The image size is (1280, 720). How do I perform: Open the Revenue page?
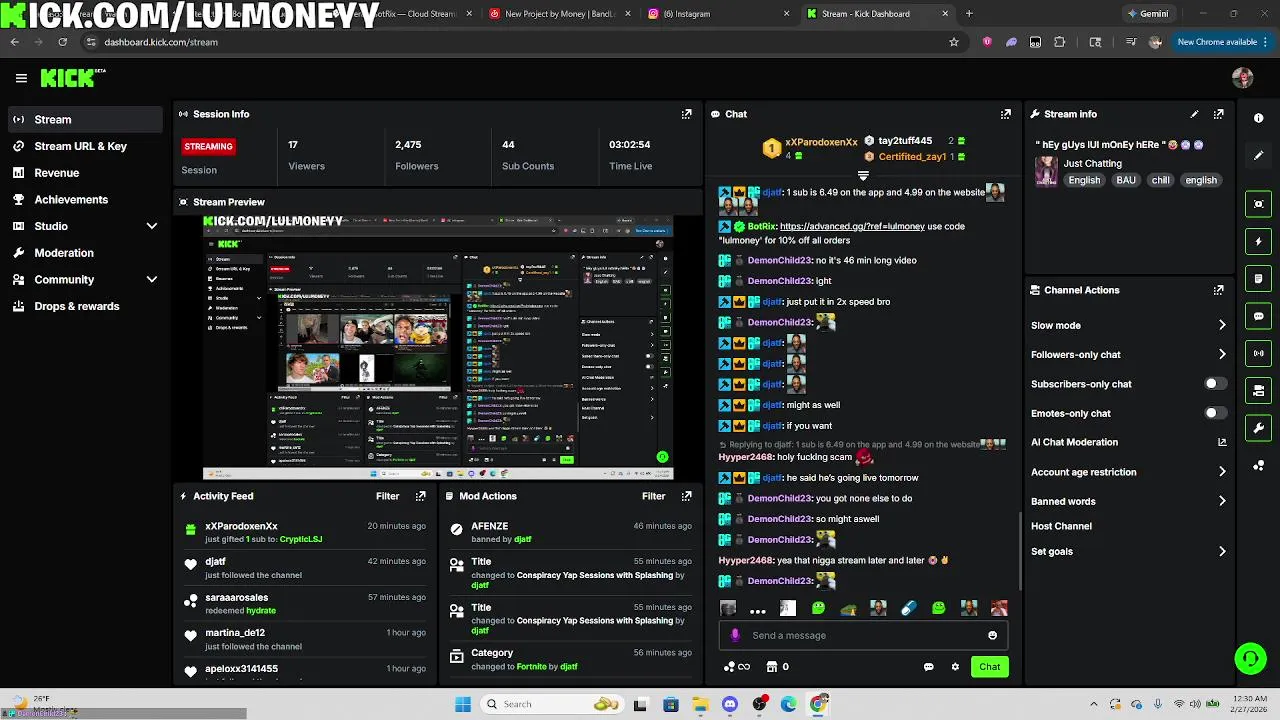(x=85, y=173)
